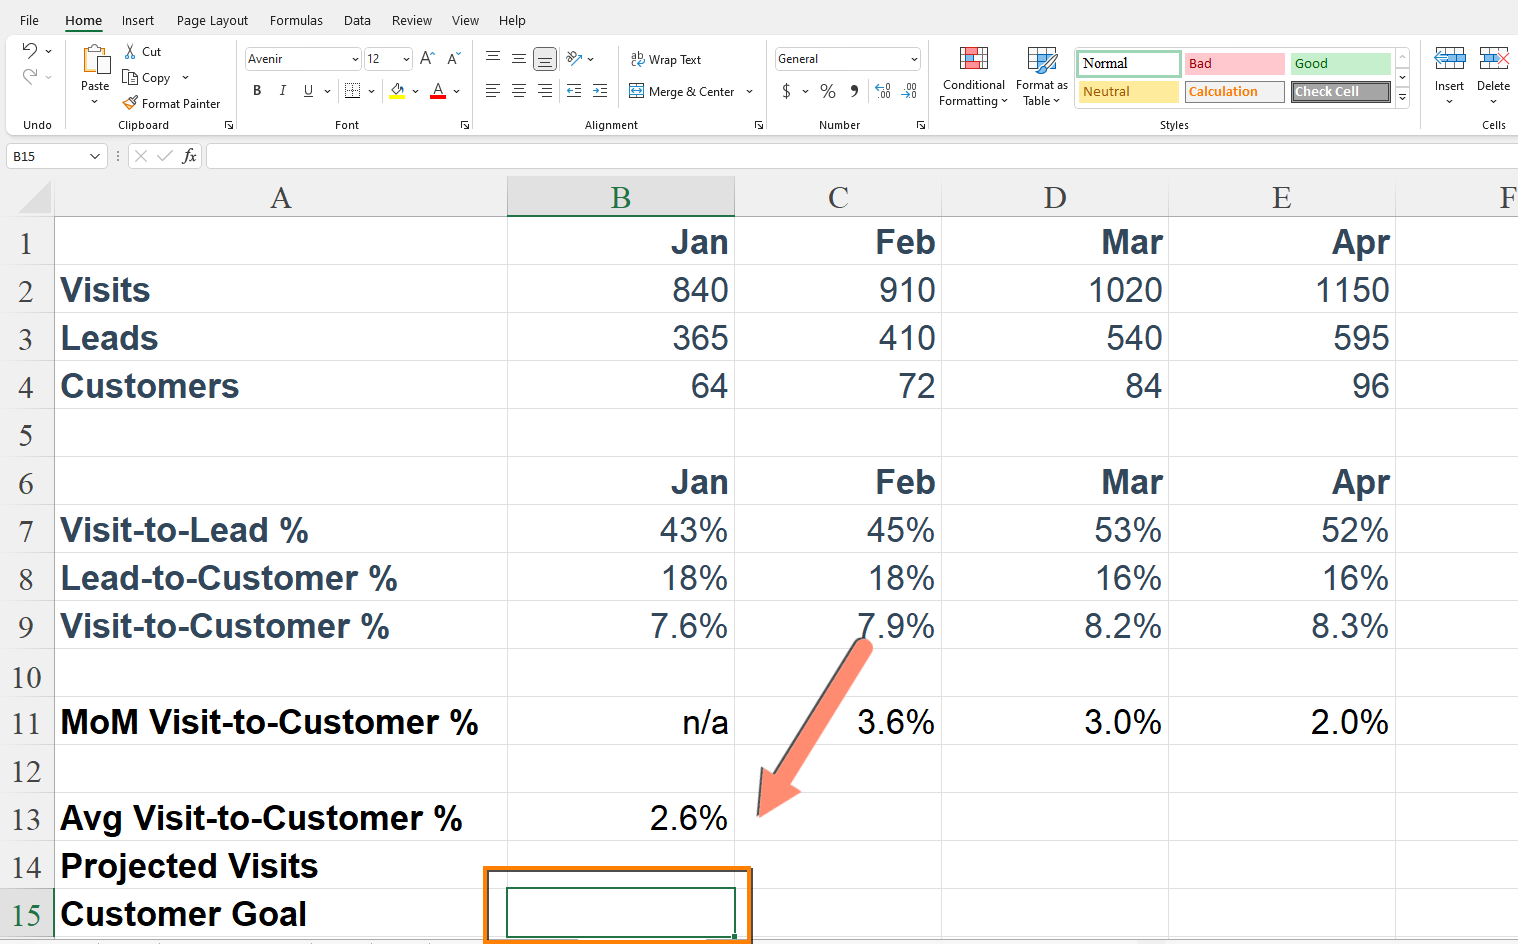Click the Insert cells icon
Viewport: 1518px width, 944px height.
click(x=1449, y=58)
